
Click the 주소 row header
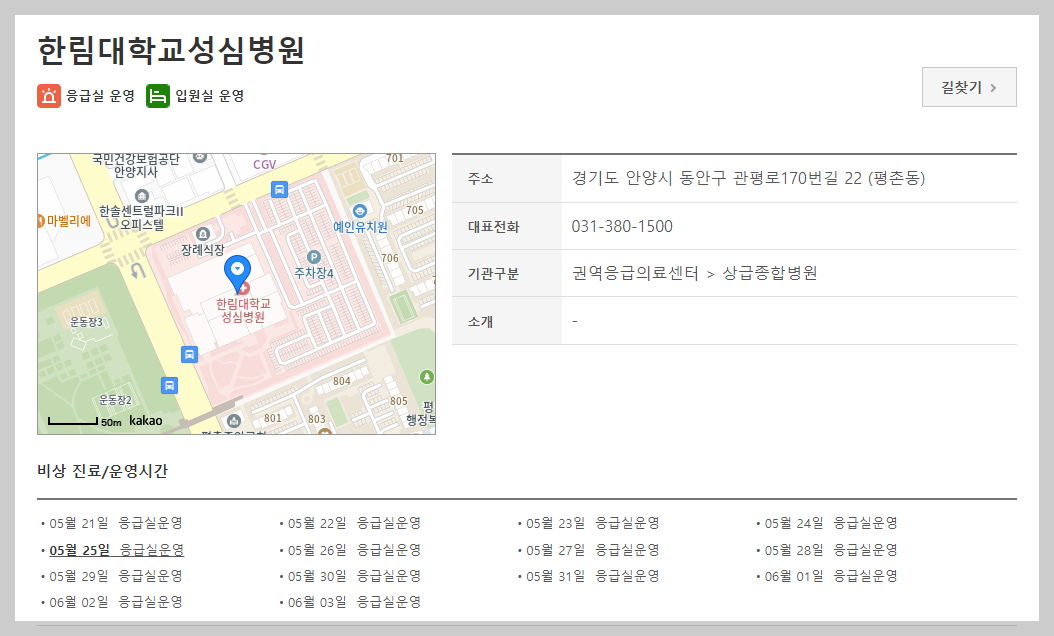pos(481,179)
